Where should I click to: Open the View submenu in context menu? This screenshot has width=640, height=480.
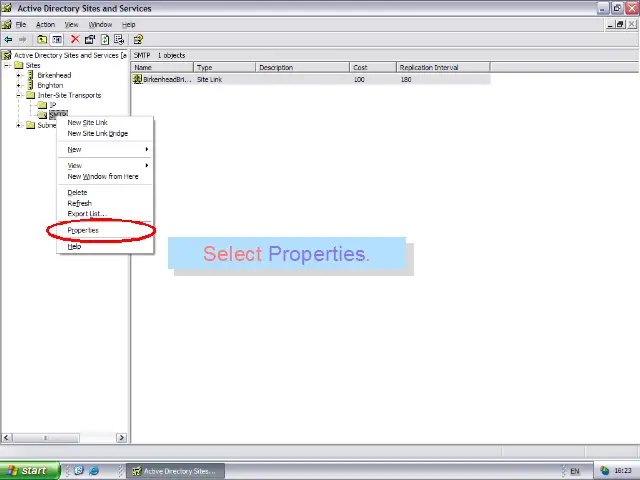tap(105, 165)
